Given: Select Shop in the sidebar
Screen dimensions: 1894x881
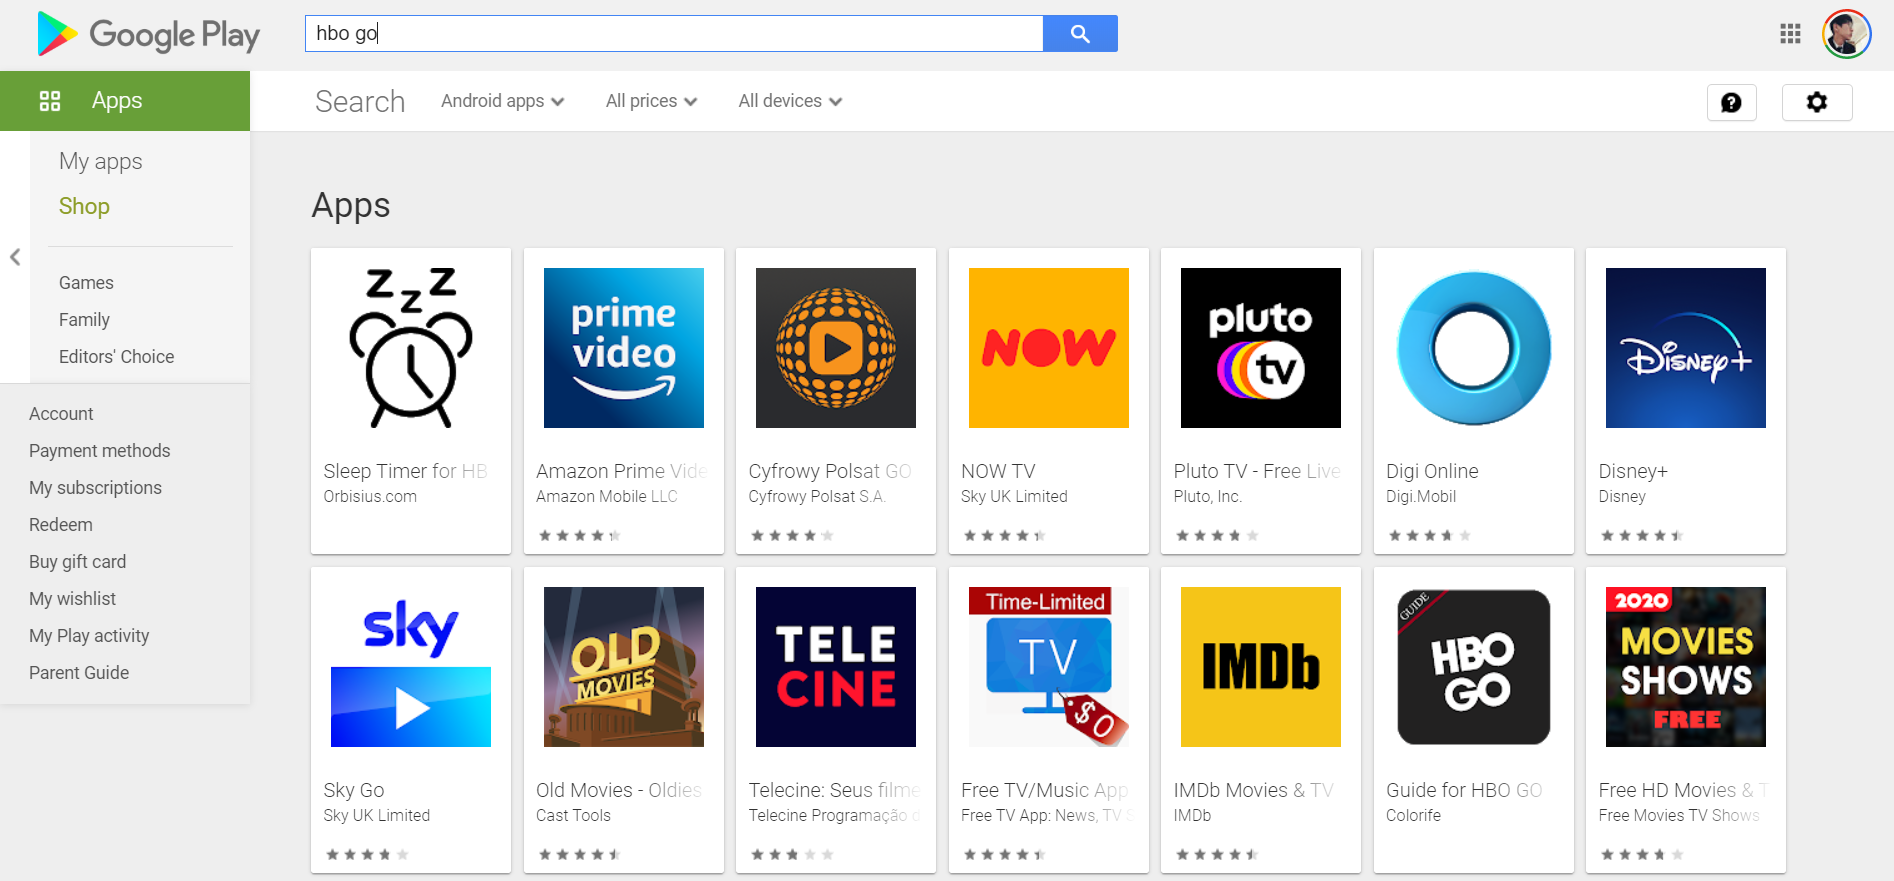Looking at the screenshot, I should [84, 206].
